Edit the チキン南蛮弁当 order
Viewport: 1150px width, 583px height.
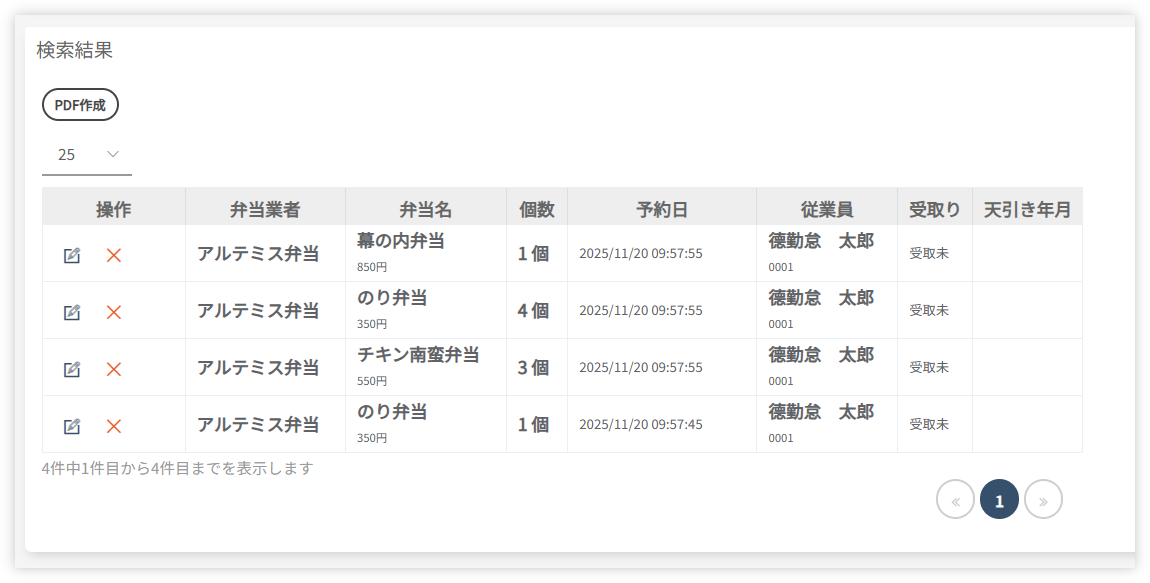tap(72, 369)
